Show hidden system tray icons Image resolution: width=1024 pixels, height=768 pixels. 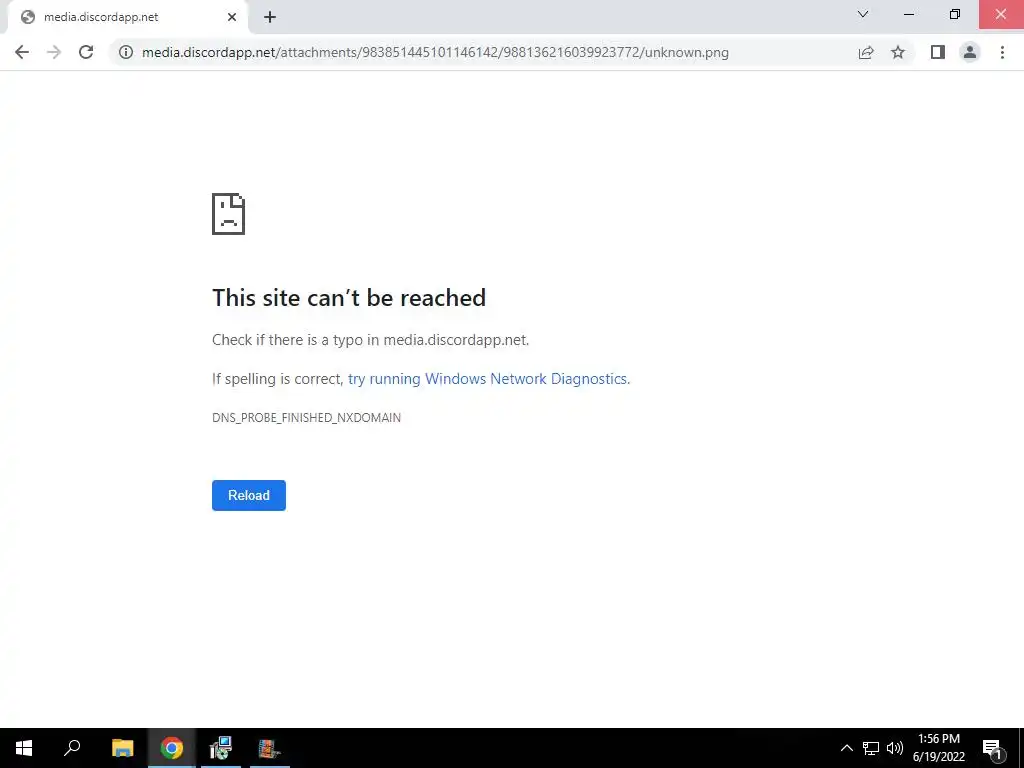point(846,748)
